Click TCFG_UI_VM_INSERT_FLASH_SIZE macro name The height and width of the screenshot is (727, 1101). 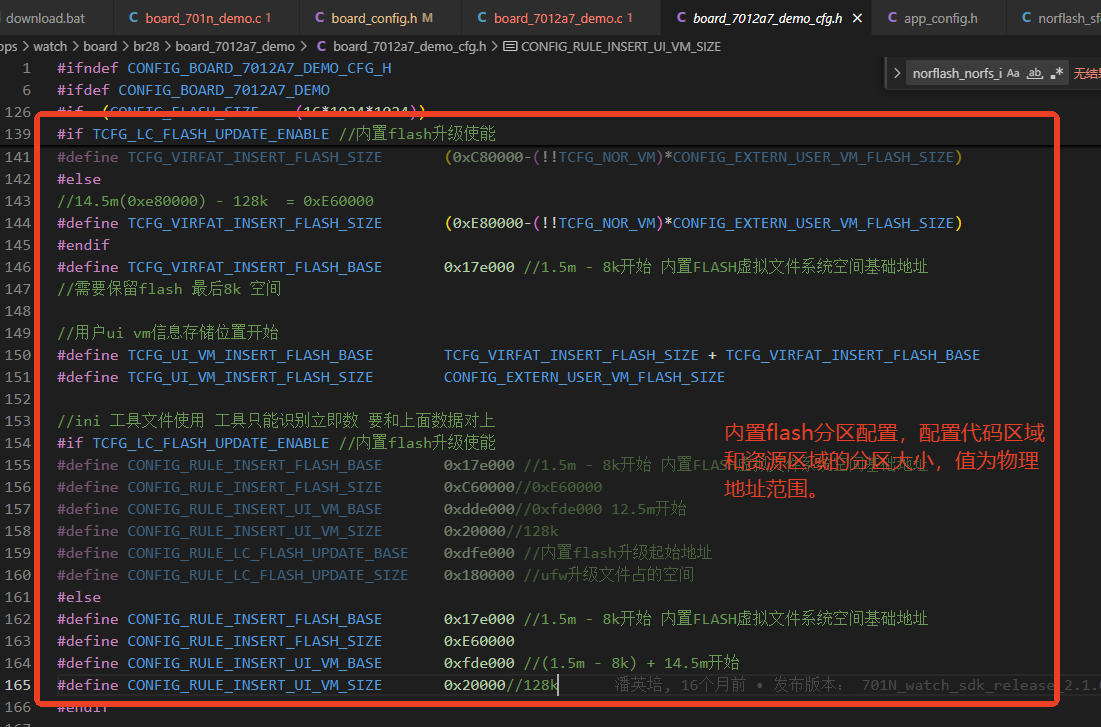pos(250,377)
